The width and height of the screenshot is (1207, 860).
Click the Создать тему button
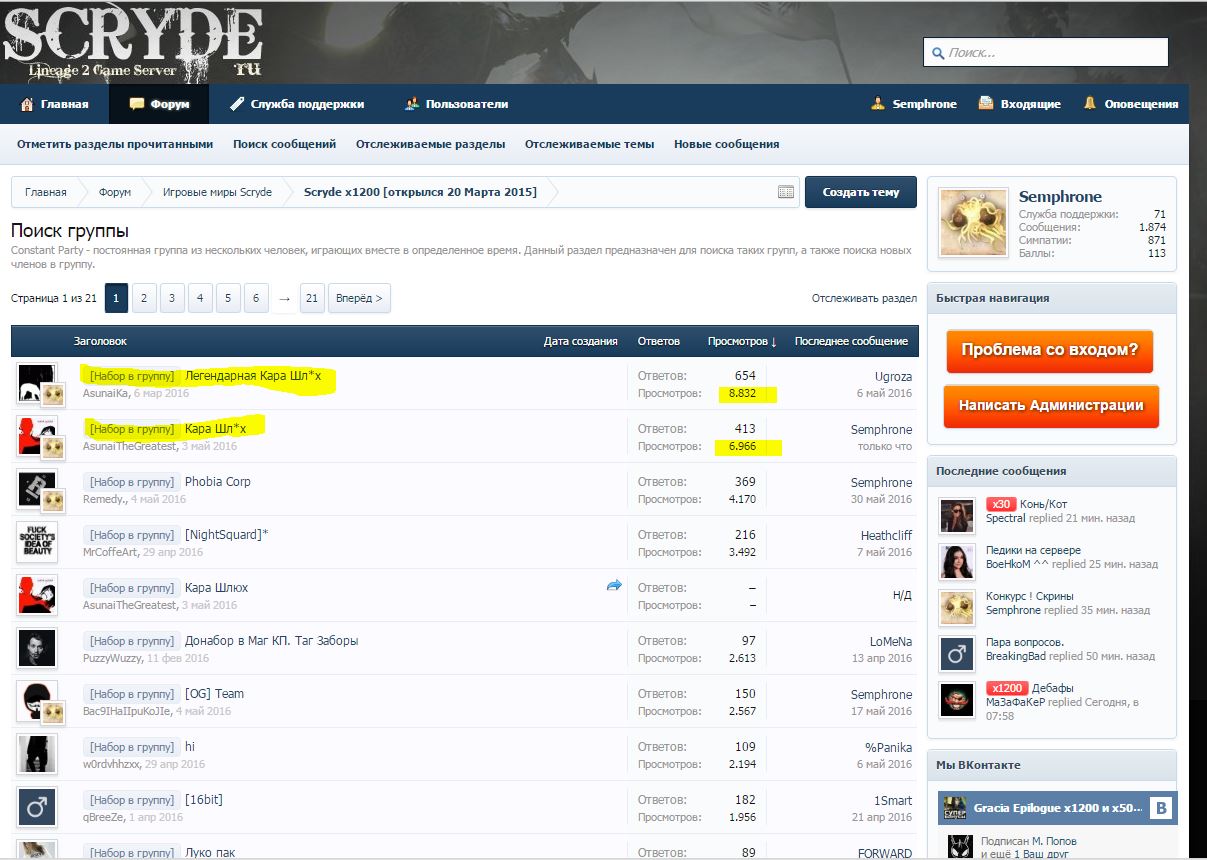click(860, 192)
